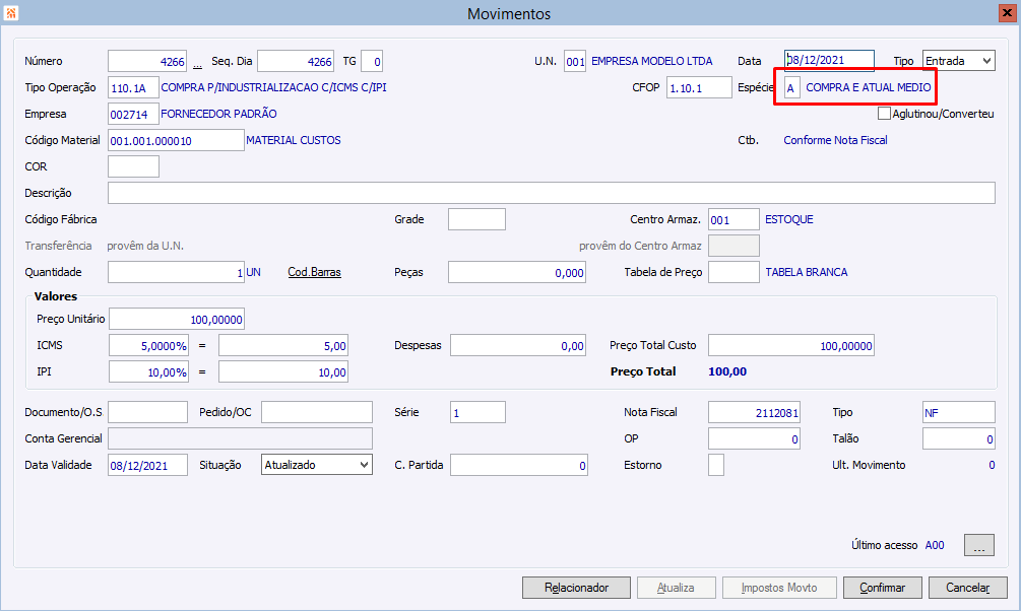Cancel with the Cancelar button

point(968,588)
